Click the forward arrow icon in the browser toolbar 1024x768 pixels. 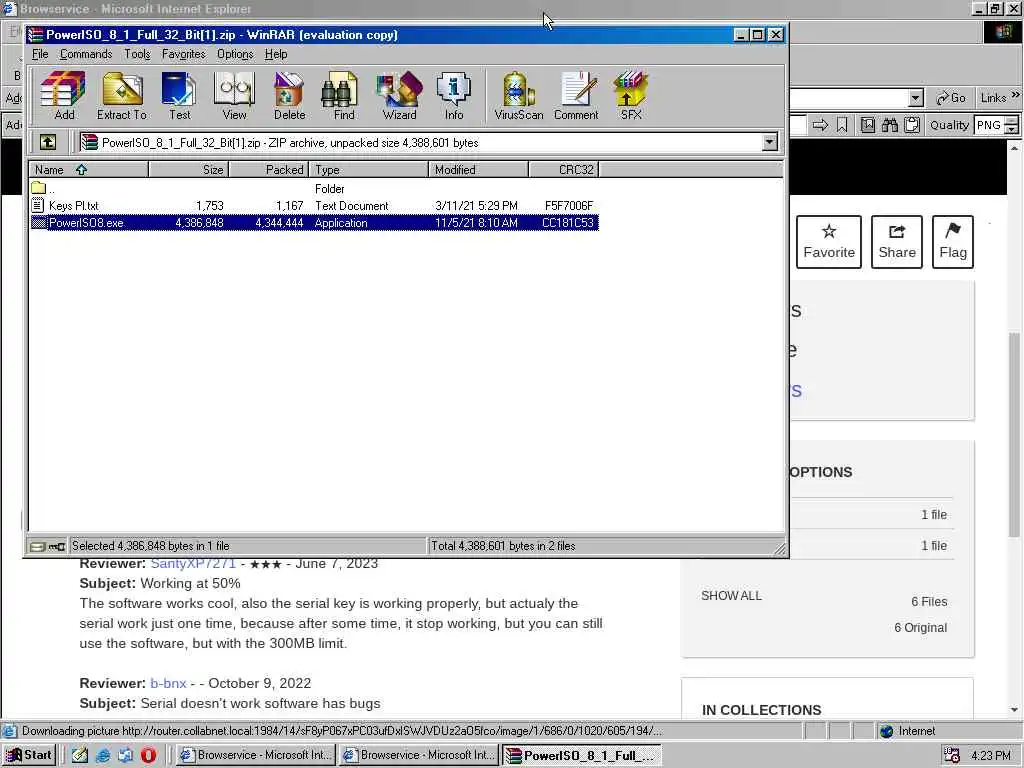[820, 125]
